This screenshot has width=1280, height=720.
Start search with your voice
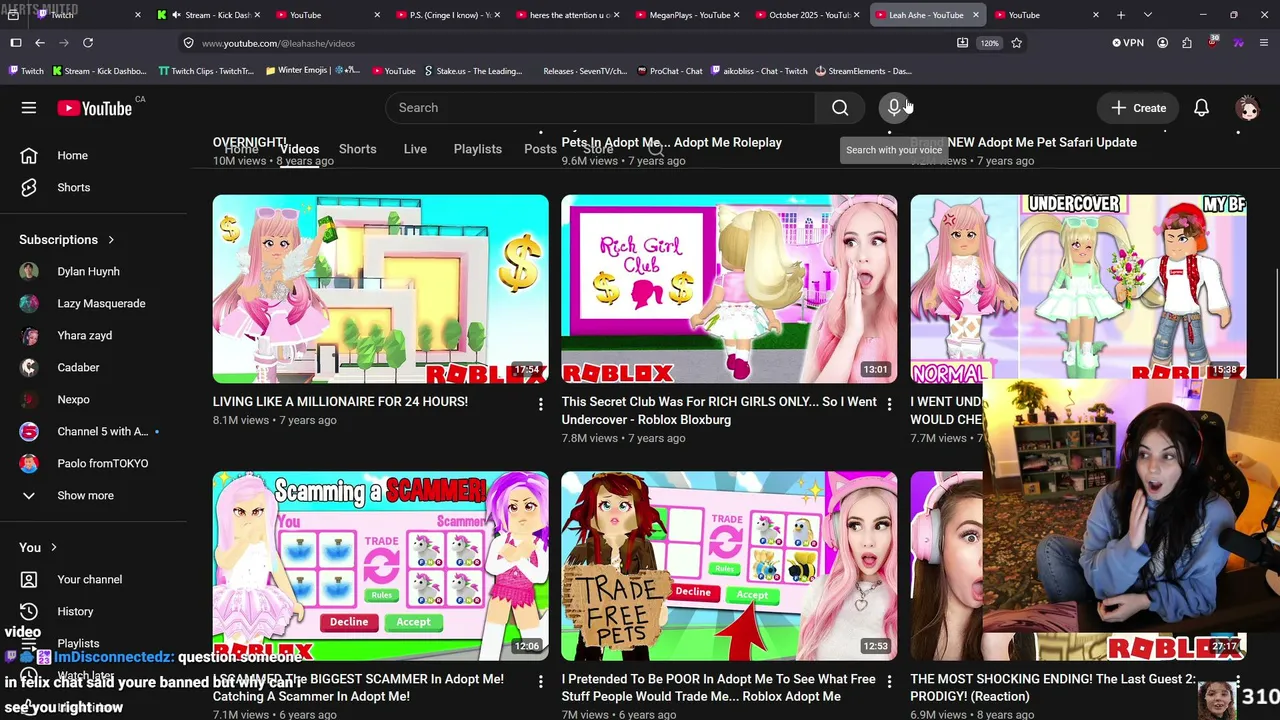(x=894, y=108)
